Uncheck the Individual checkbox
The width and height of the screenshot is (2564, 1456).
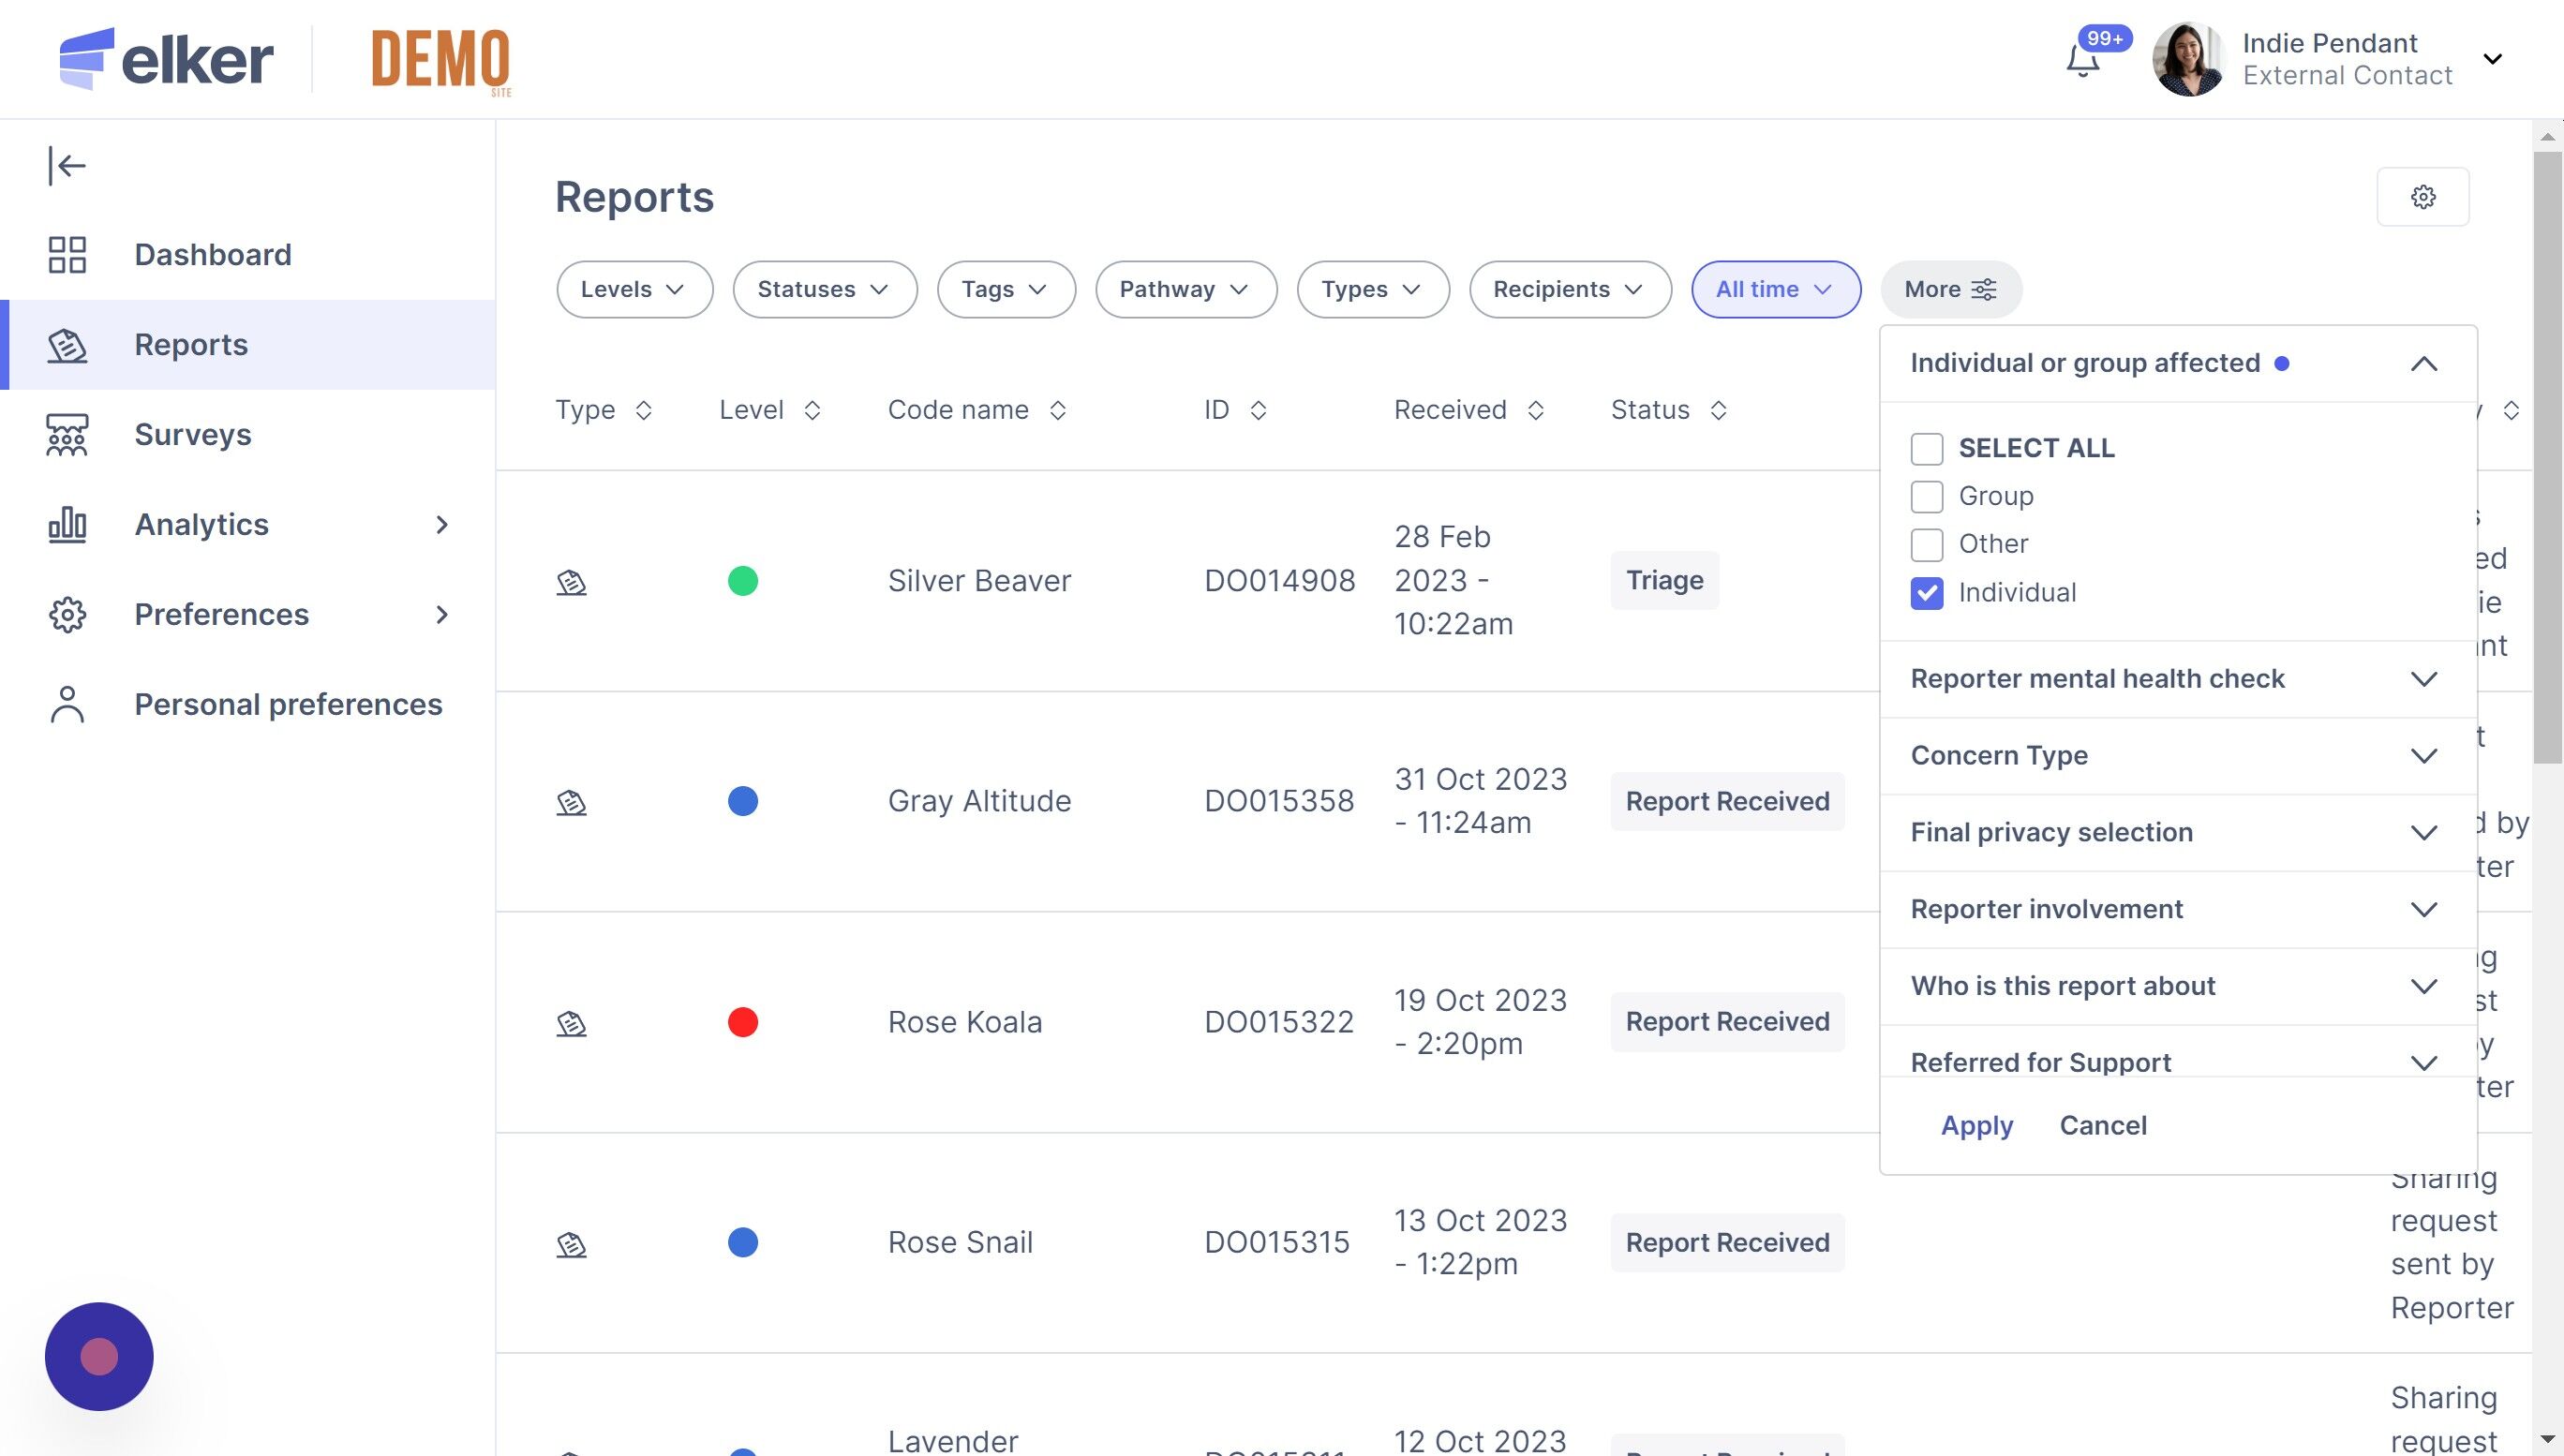[x=1926, y=593]
